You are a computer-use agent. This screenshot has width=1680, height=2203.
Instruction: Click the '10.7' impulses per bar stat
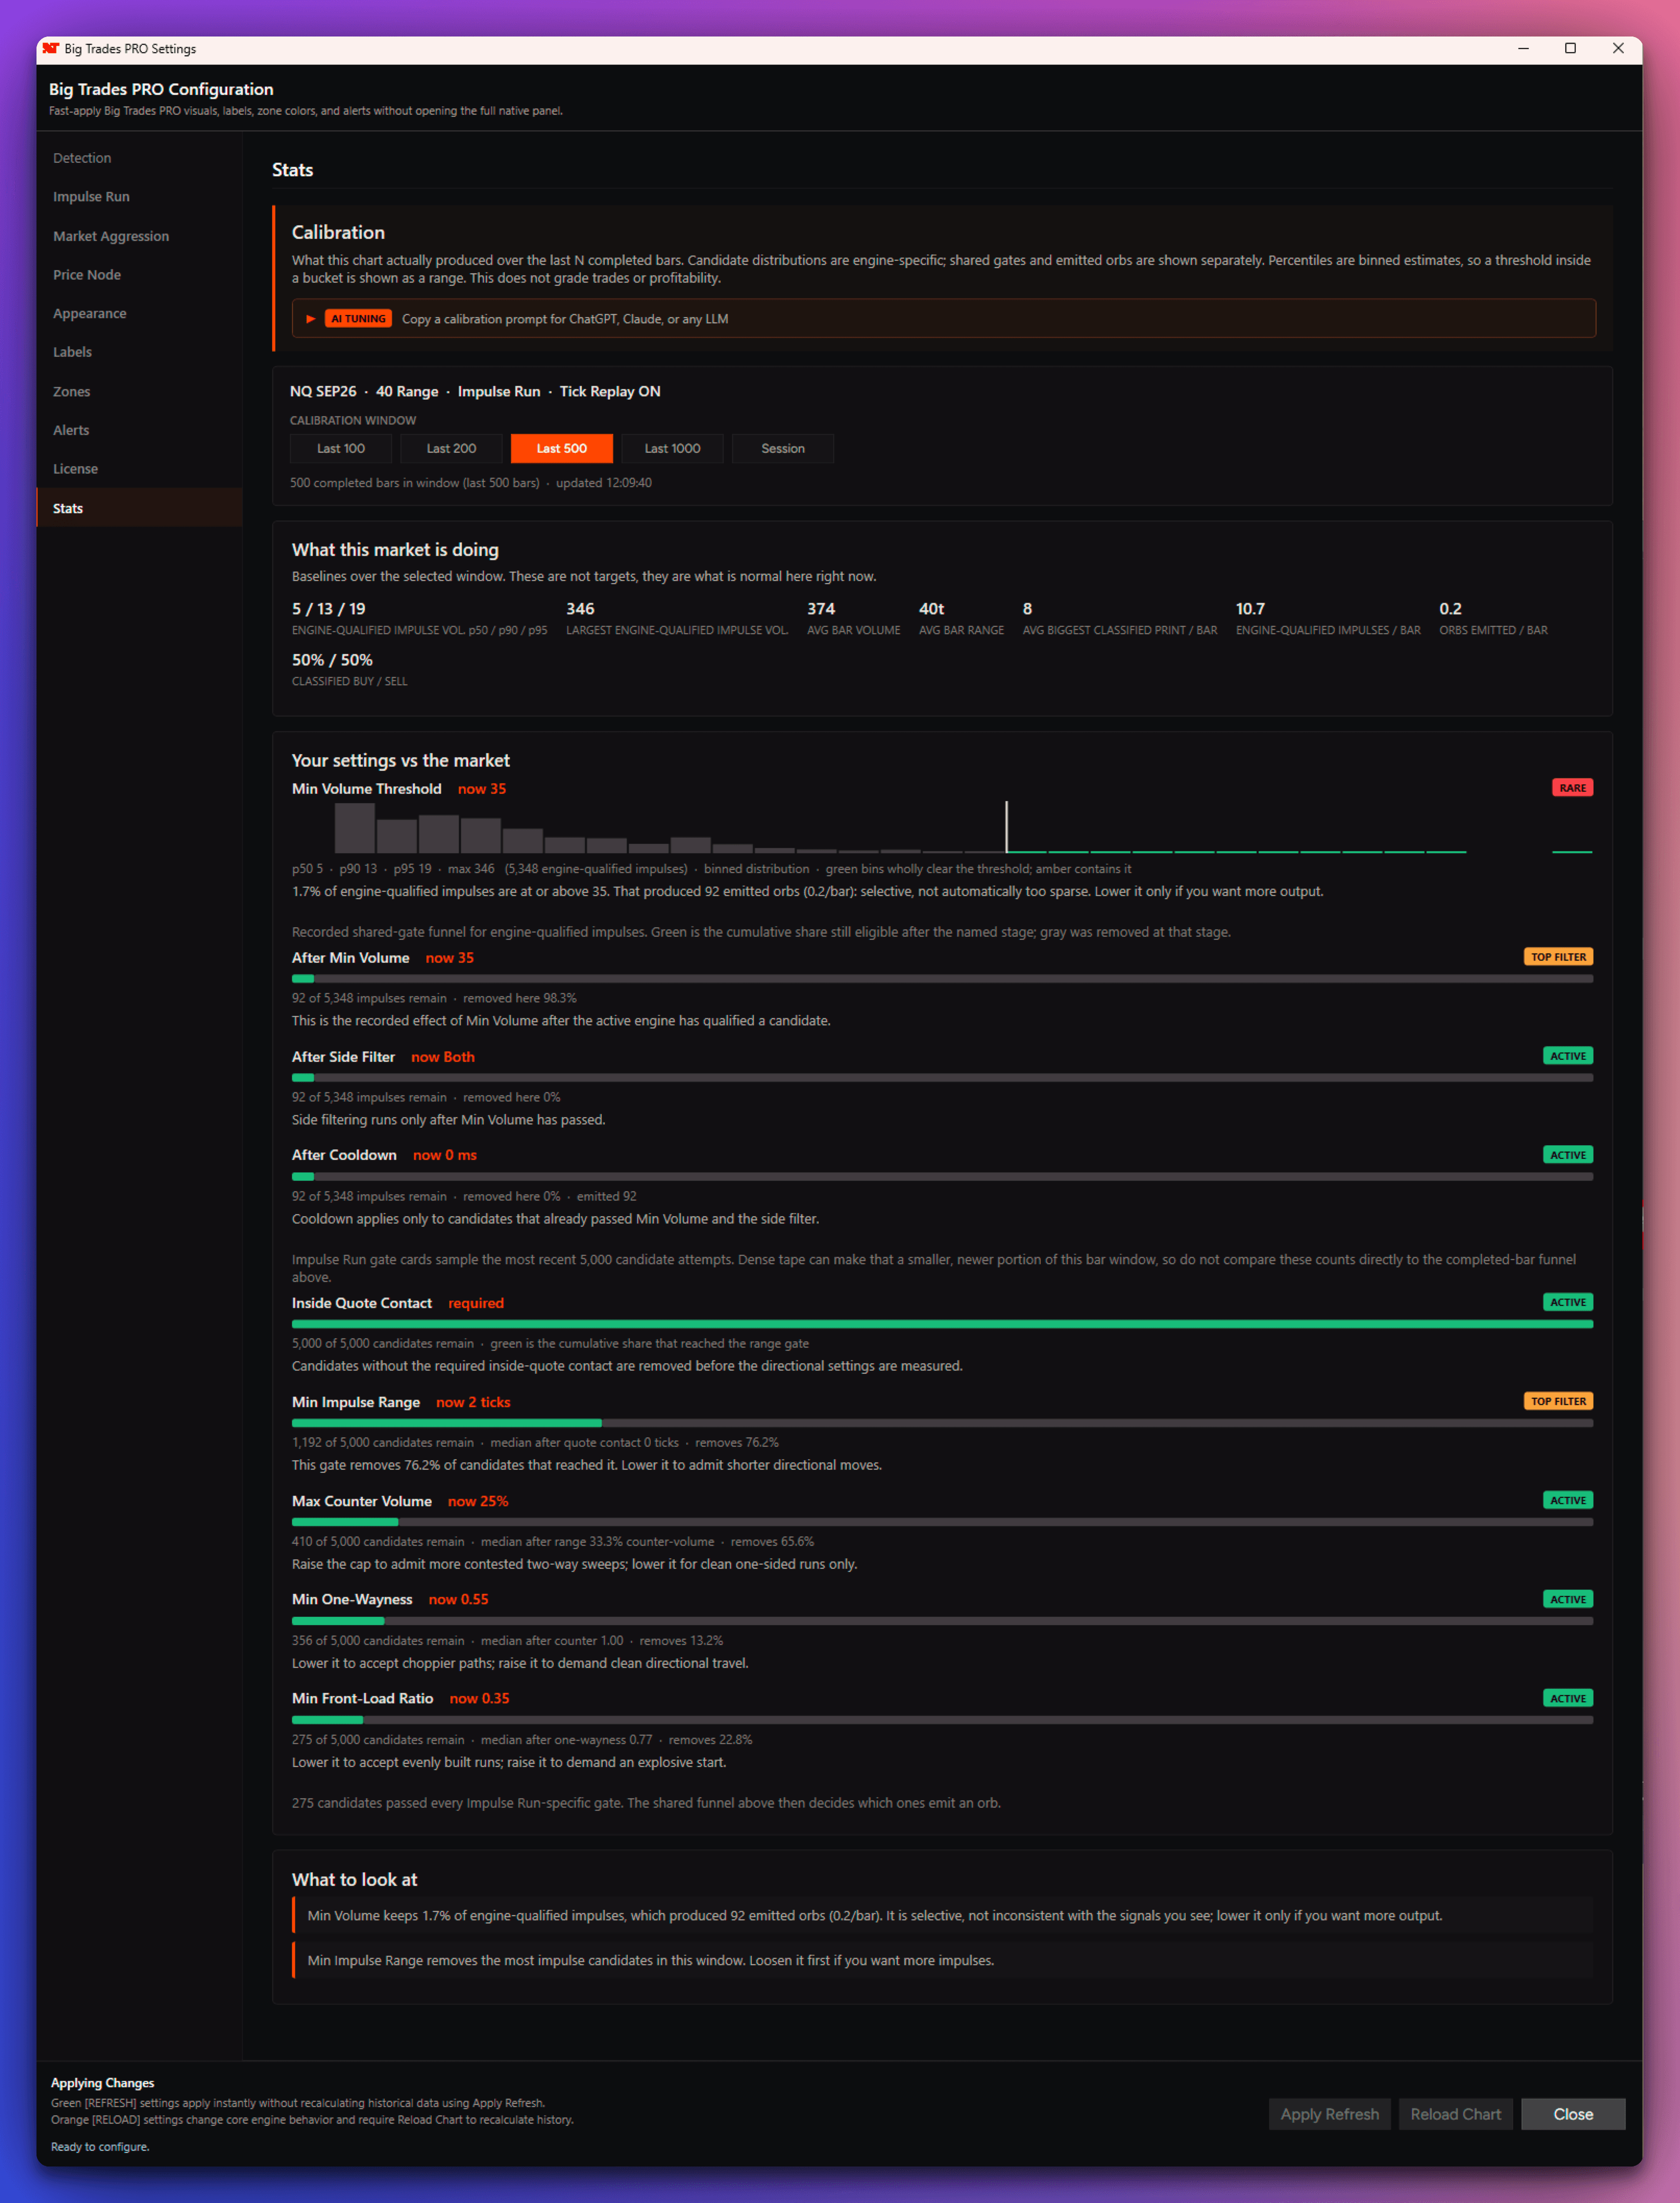coord(1250,609)
